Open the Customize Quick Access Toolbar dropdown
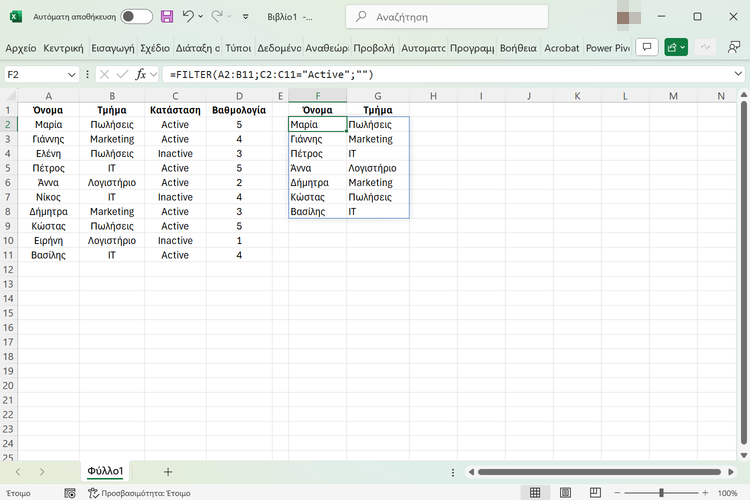This screenshot has width=750, height=500. [x=245, y=17]
